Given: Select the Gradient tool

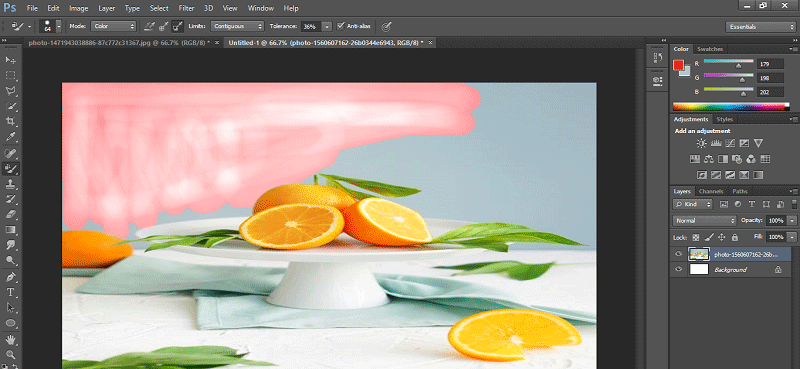Looking at the screenshot, I should 10,230.
